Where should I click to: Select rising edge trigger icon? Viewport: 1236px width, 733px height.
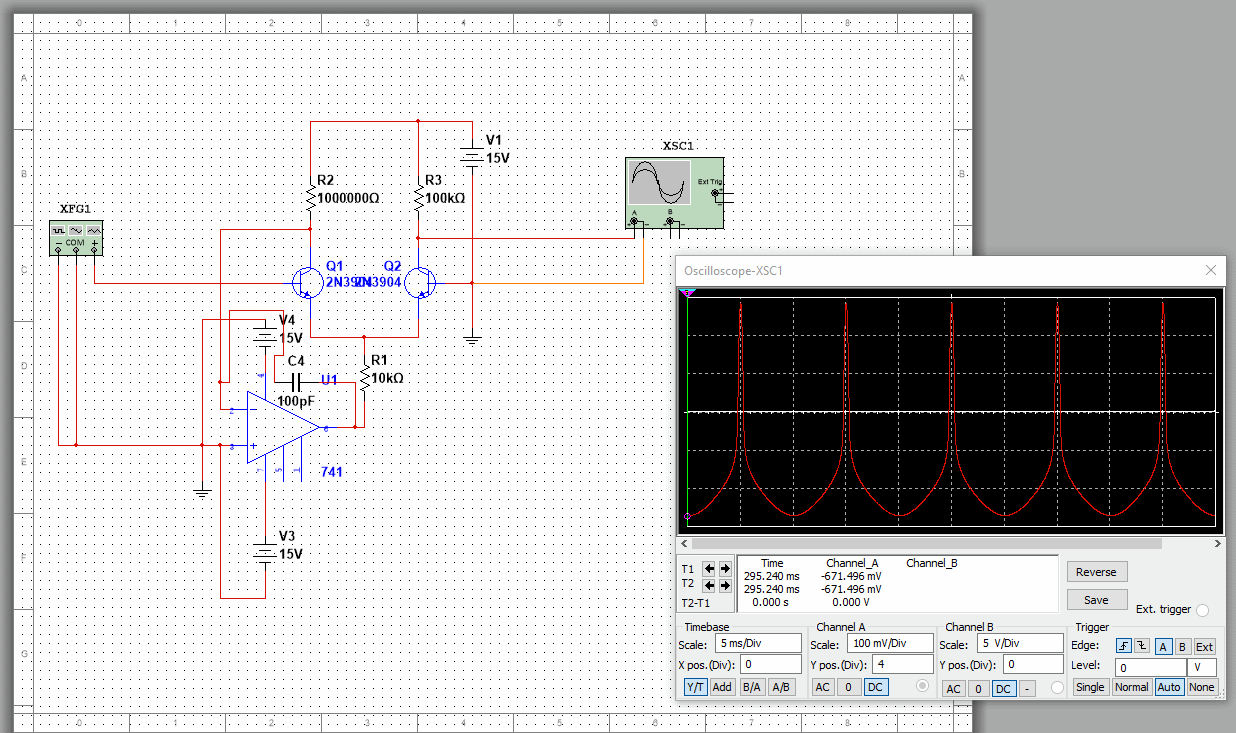1124,646
